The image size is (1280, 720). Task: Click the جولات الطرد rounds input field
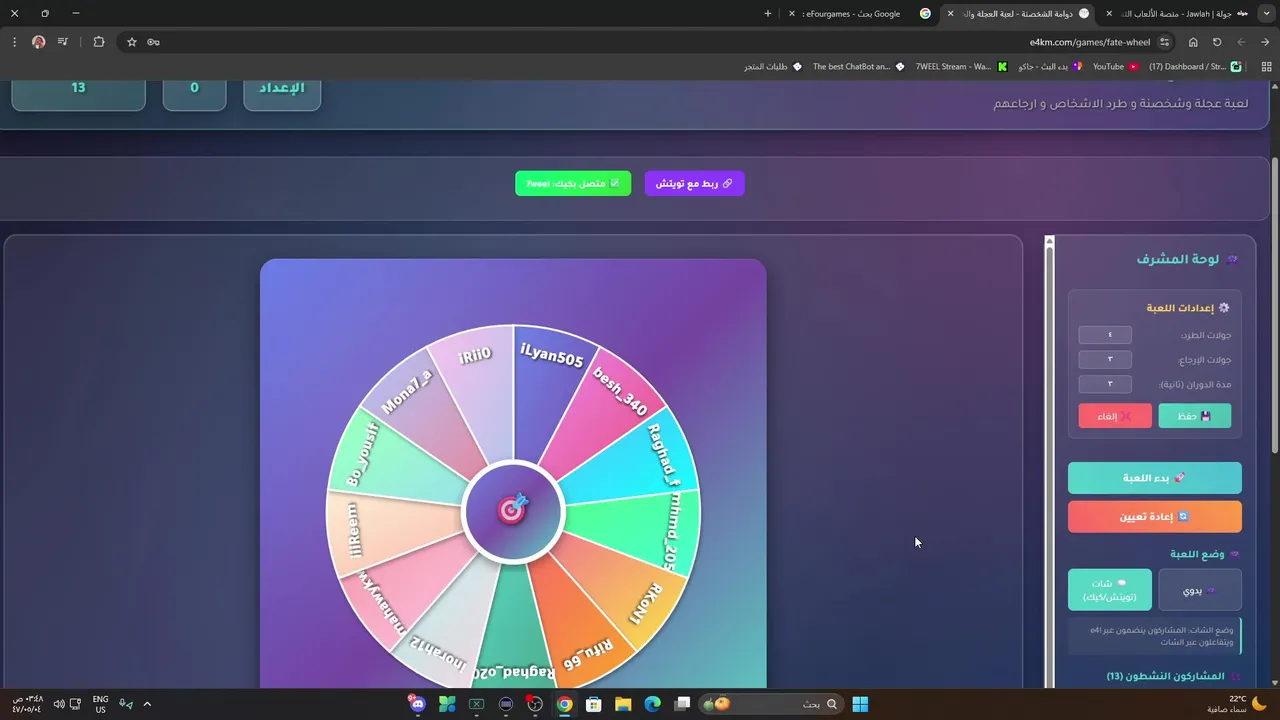[x=1105, y=335]
